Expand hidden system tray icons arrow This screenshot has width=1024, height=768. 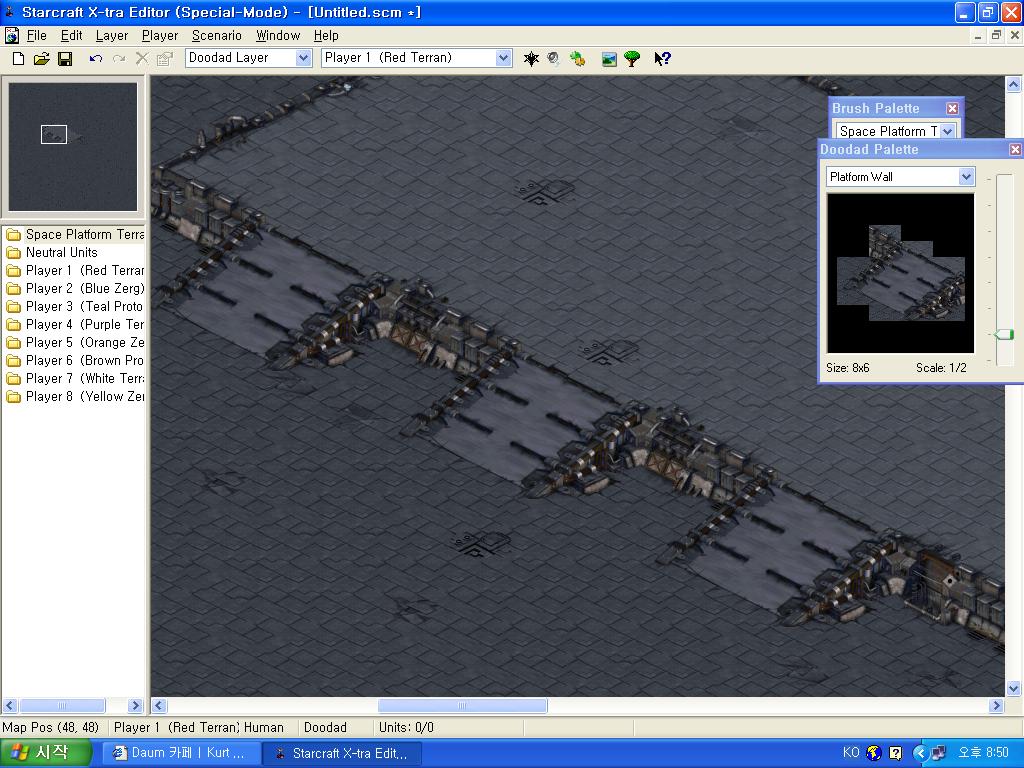pos(920,753)
